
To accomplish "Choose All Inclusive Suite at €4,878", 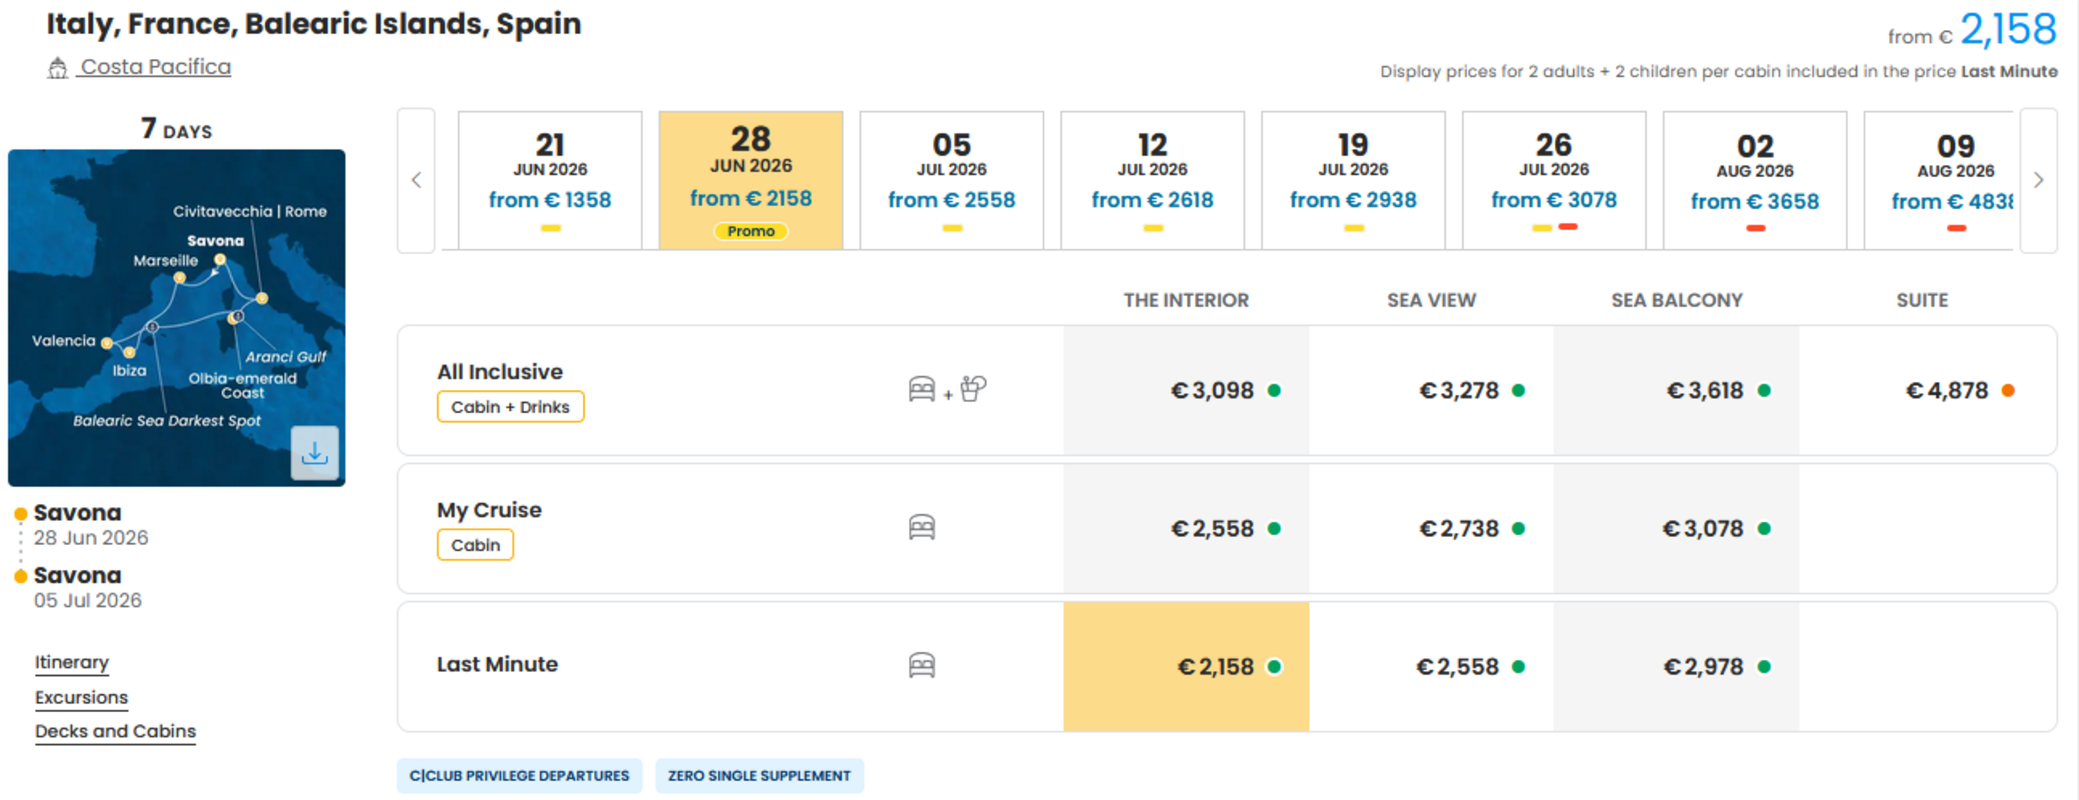I will (x=1927, y=390).
